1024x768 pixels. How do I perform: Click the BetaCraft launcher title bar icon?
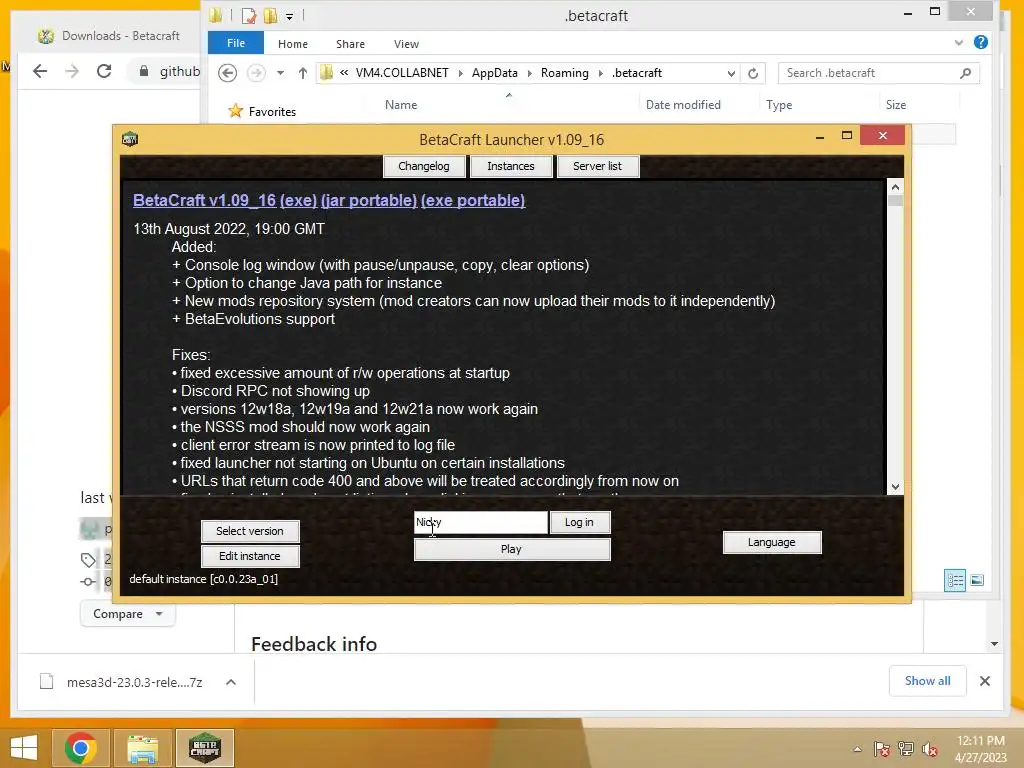(x=130, y=138)
